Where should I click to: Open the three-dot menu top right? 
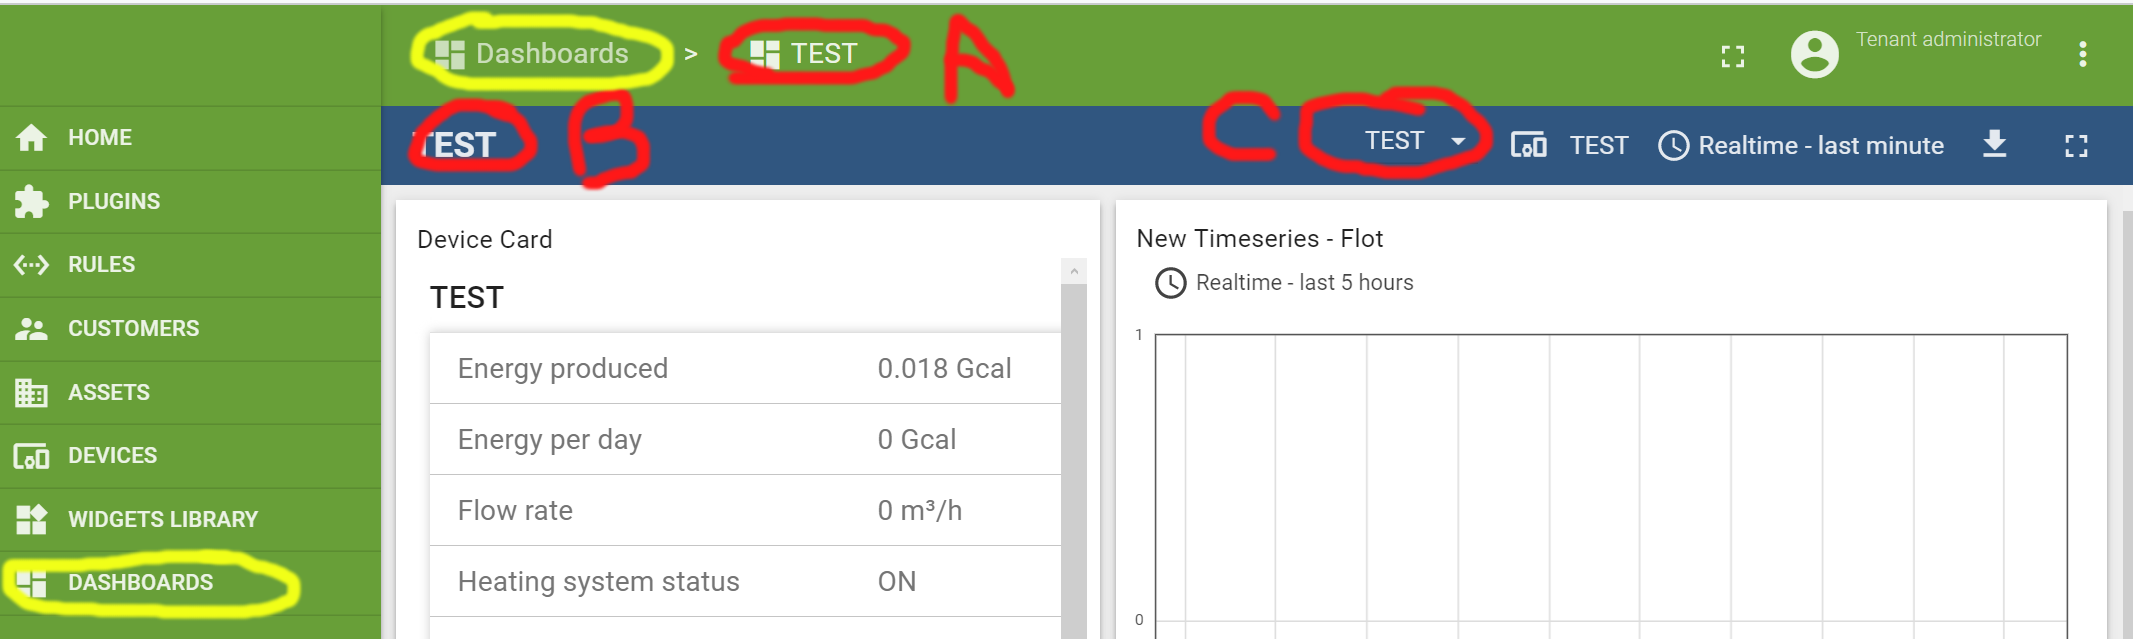click(2083, 55)
